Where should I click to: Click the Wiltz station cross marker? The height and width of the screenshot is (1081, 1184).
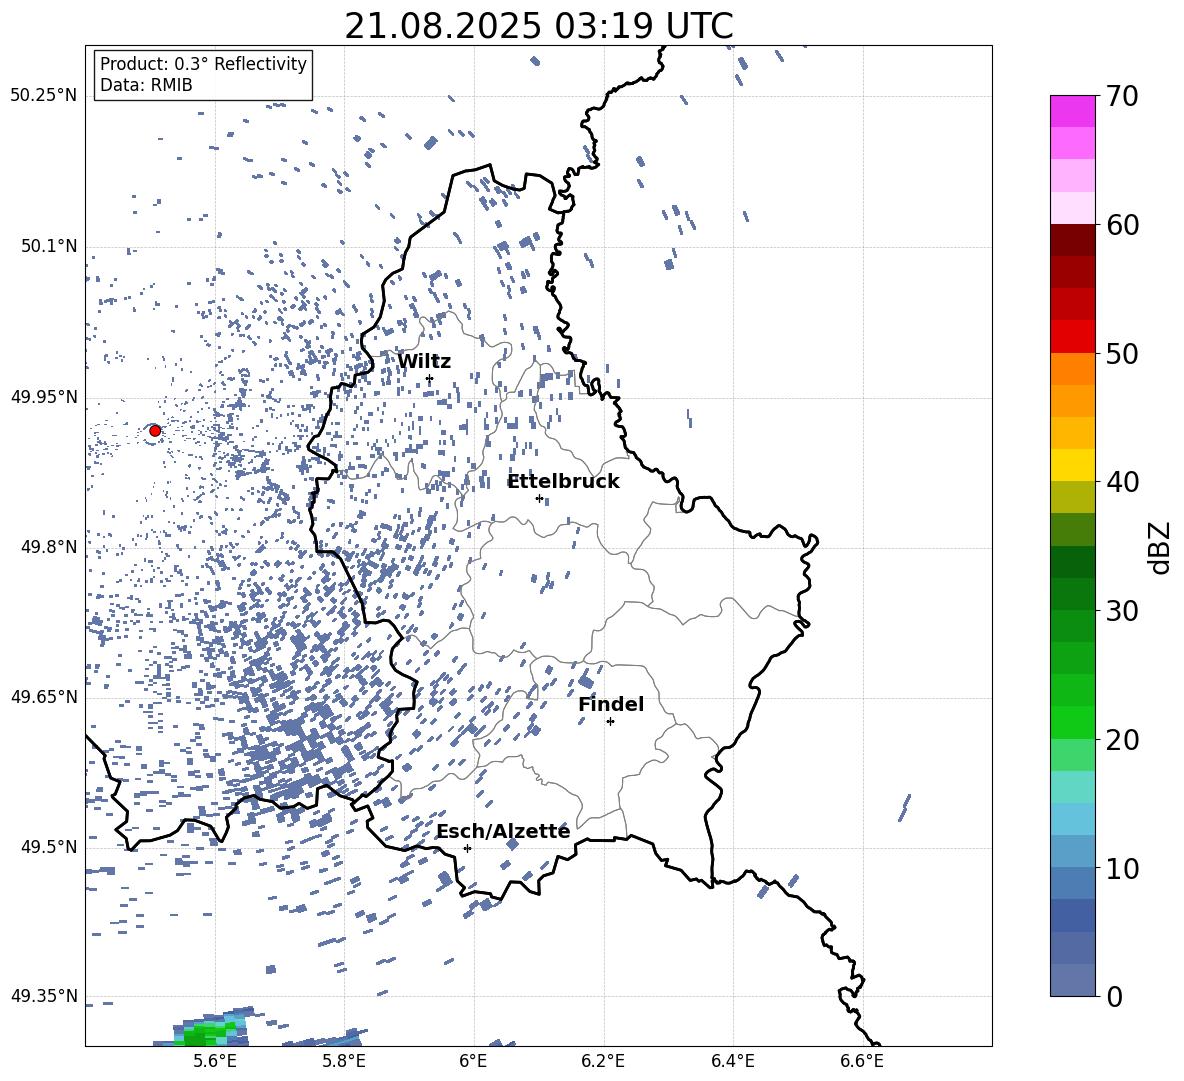pyautogui.click(x=430, y=378)
